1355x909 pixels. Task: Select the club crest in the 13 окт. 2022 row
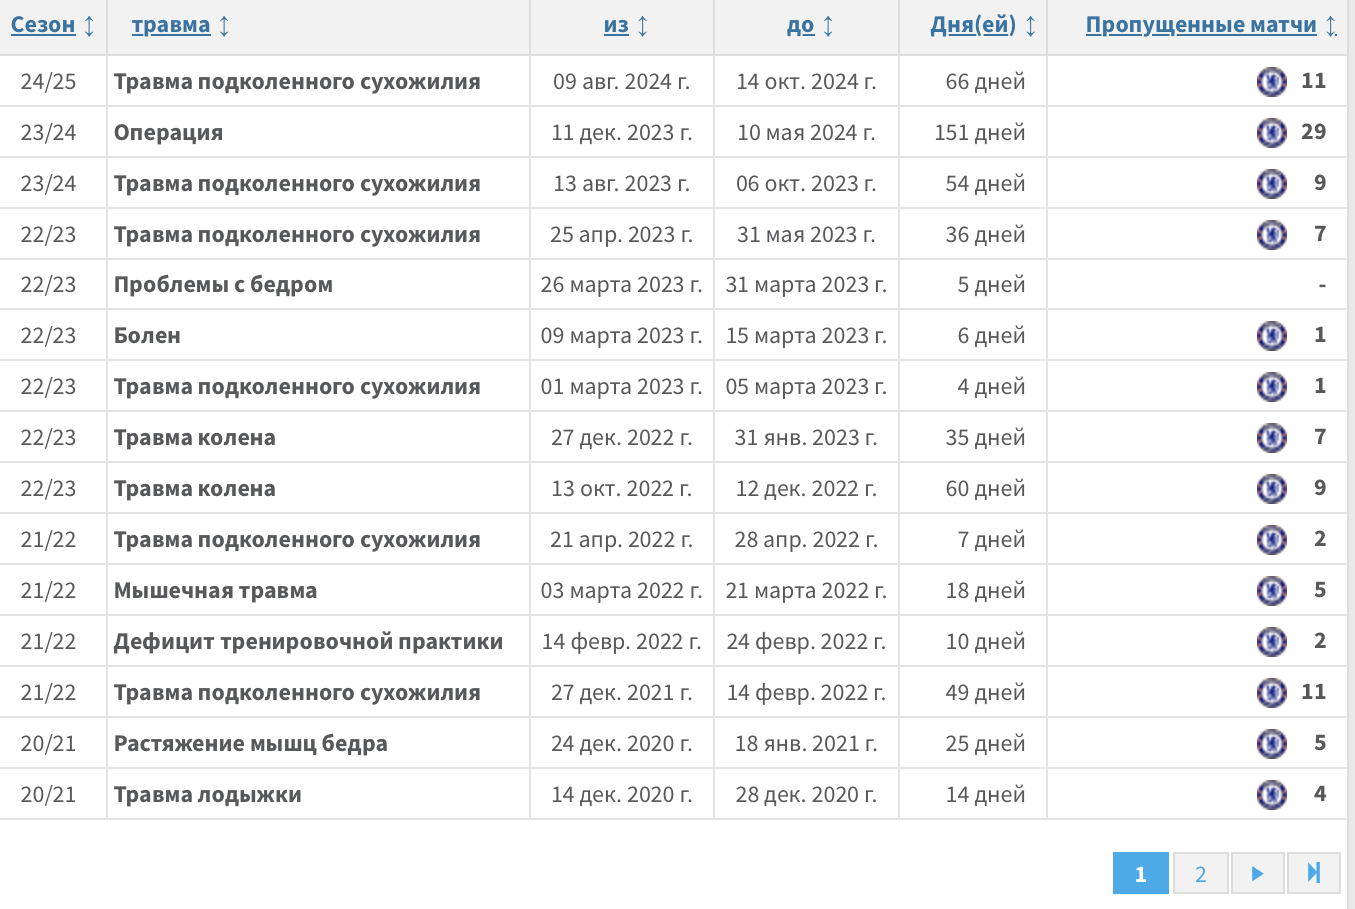pyautogui.click(x=1271, y=488)
